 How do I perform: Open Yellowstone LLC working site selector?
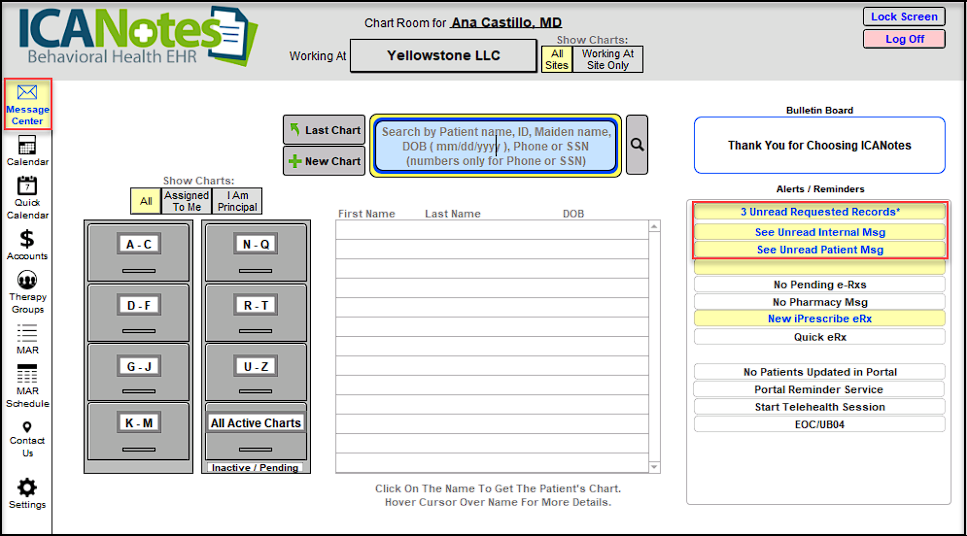443,56
